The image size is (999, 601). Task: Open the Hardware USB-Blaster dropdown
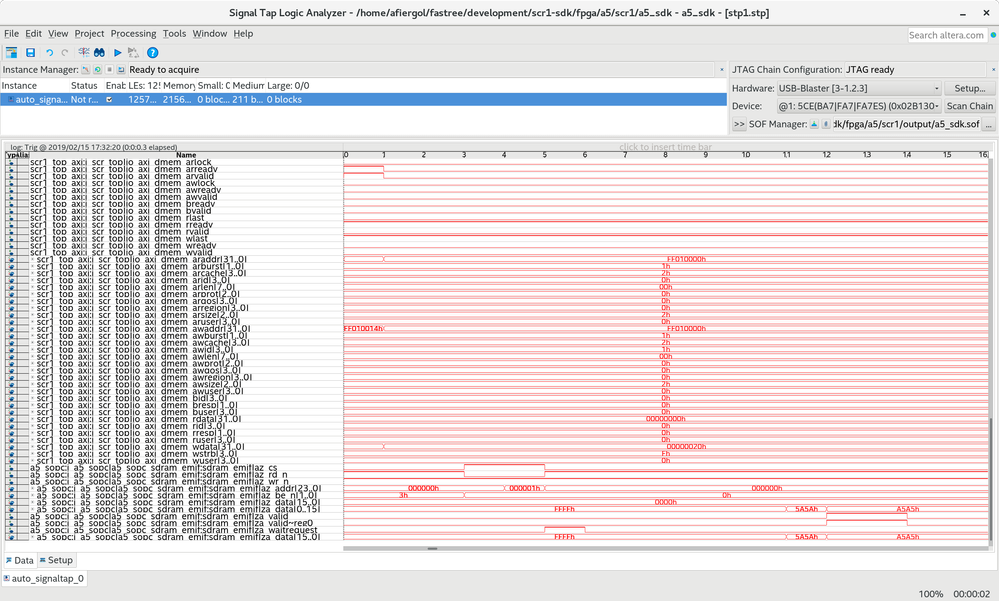[x=859, y=88]
